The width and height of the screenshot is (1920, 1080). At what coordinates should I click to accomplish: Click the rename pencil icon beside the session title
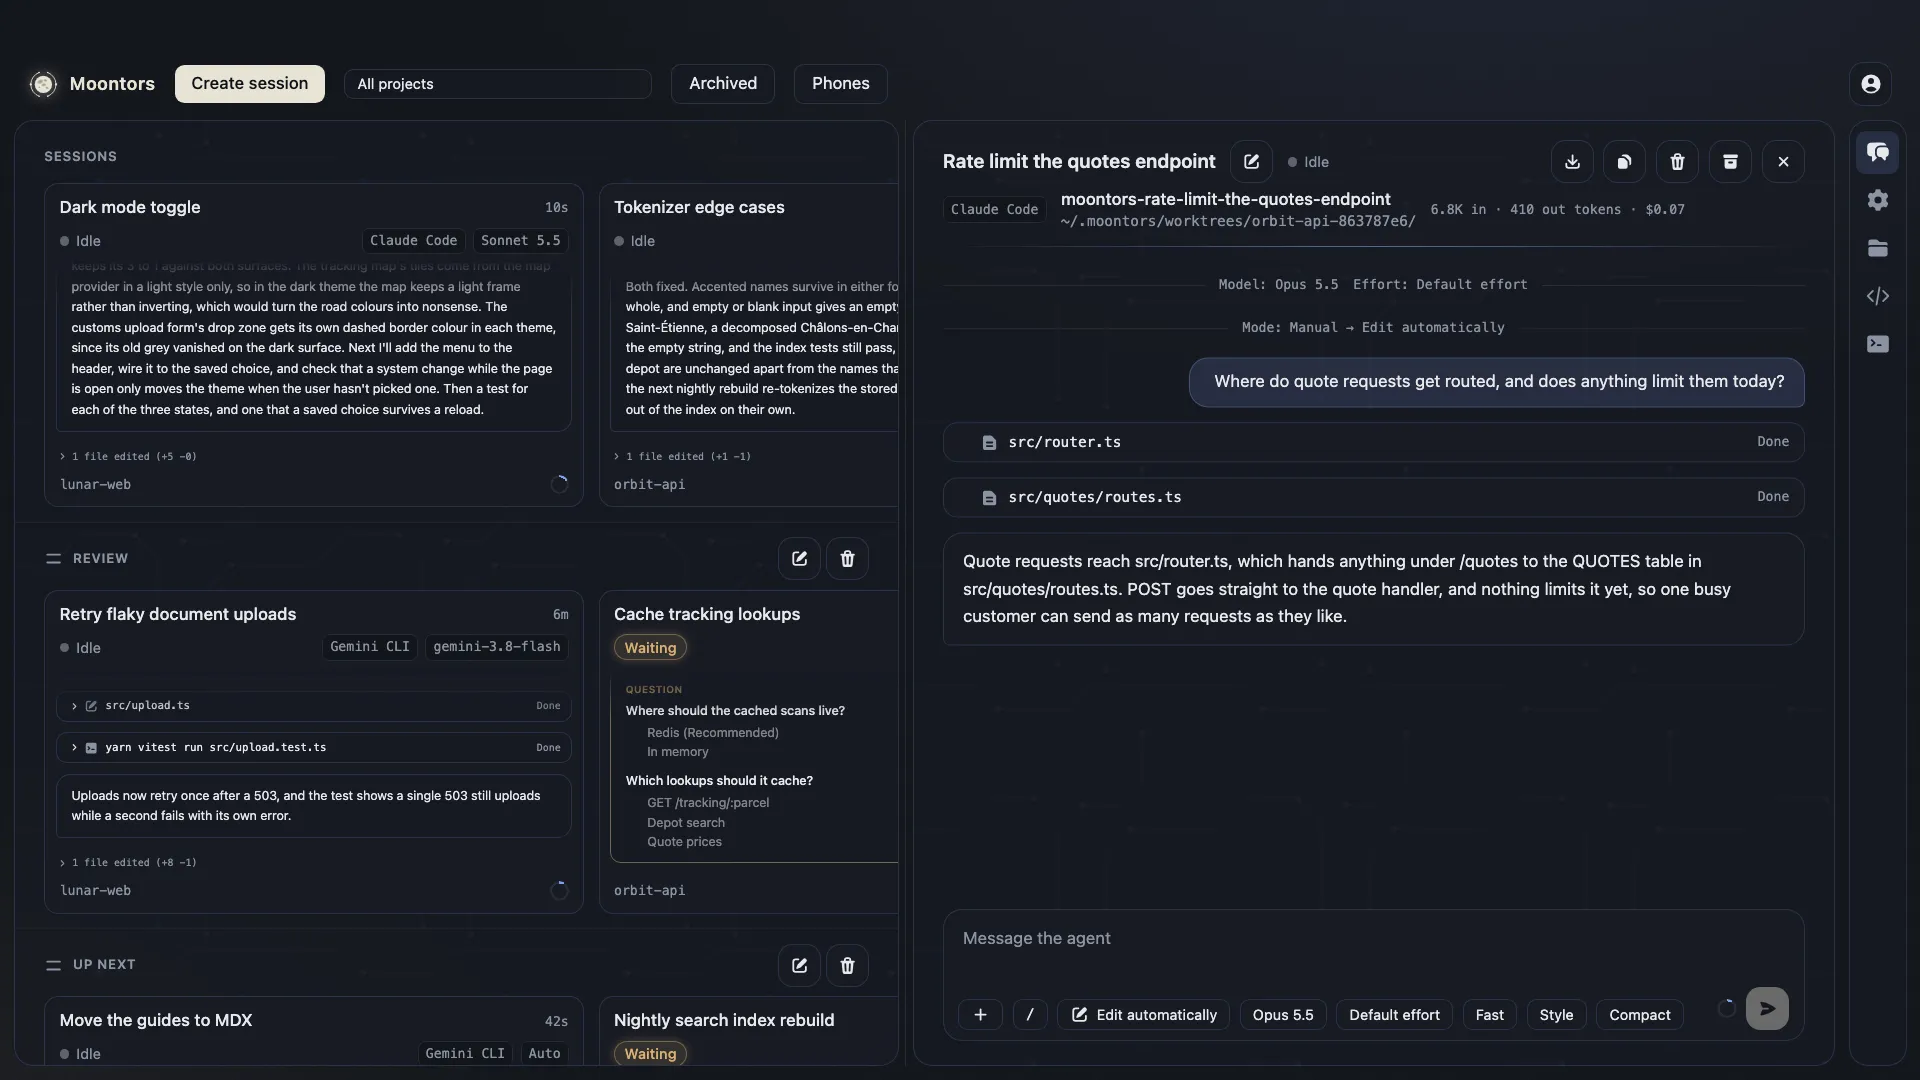coord(1251,162)
